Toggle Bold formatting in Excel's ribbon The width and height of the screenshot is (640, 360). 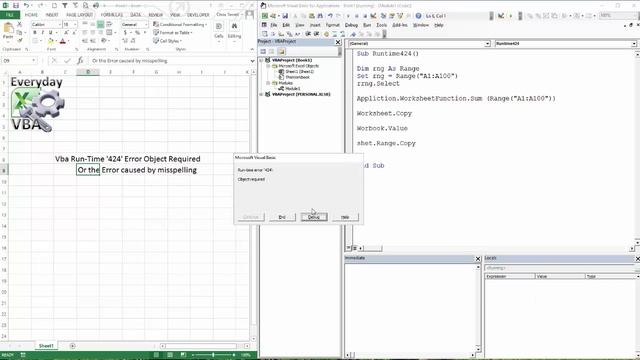click(35, 33)
